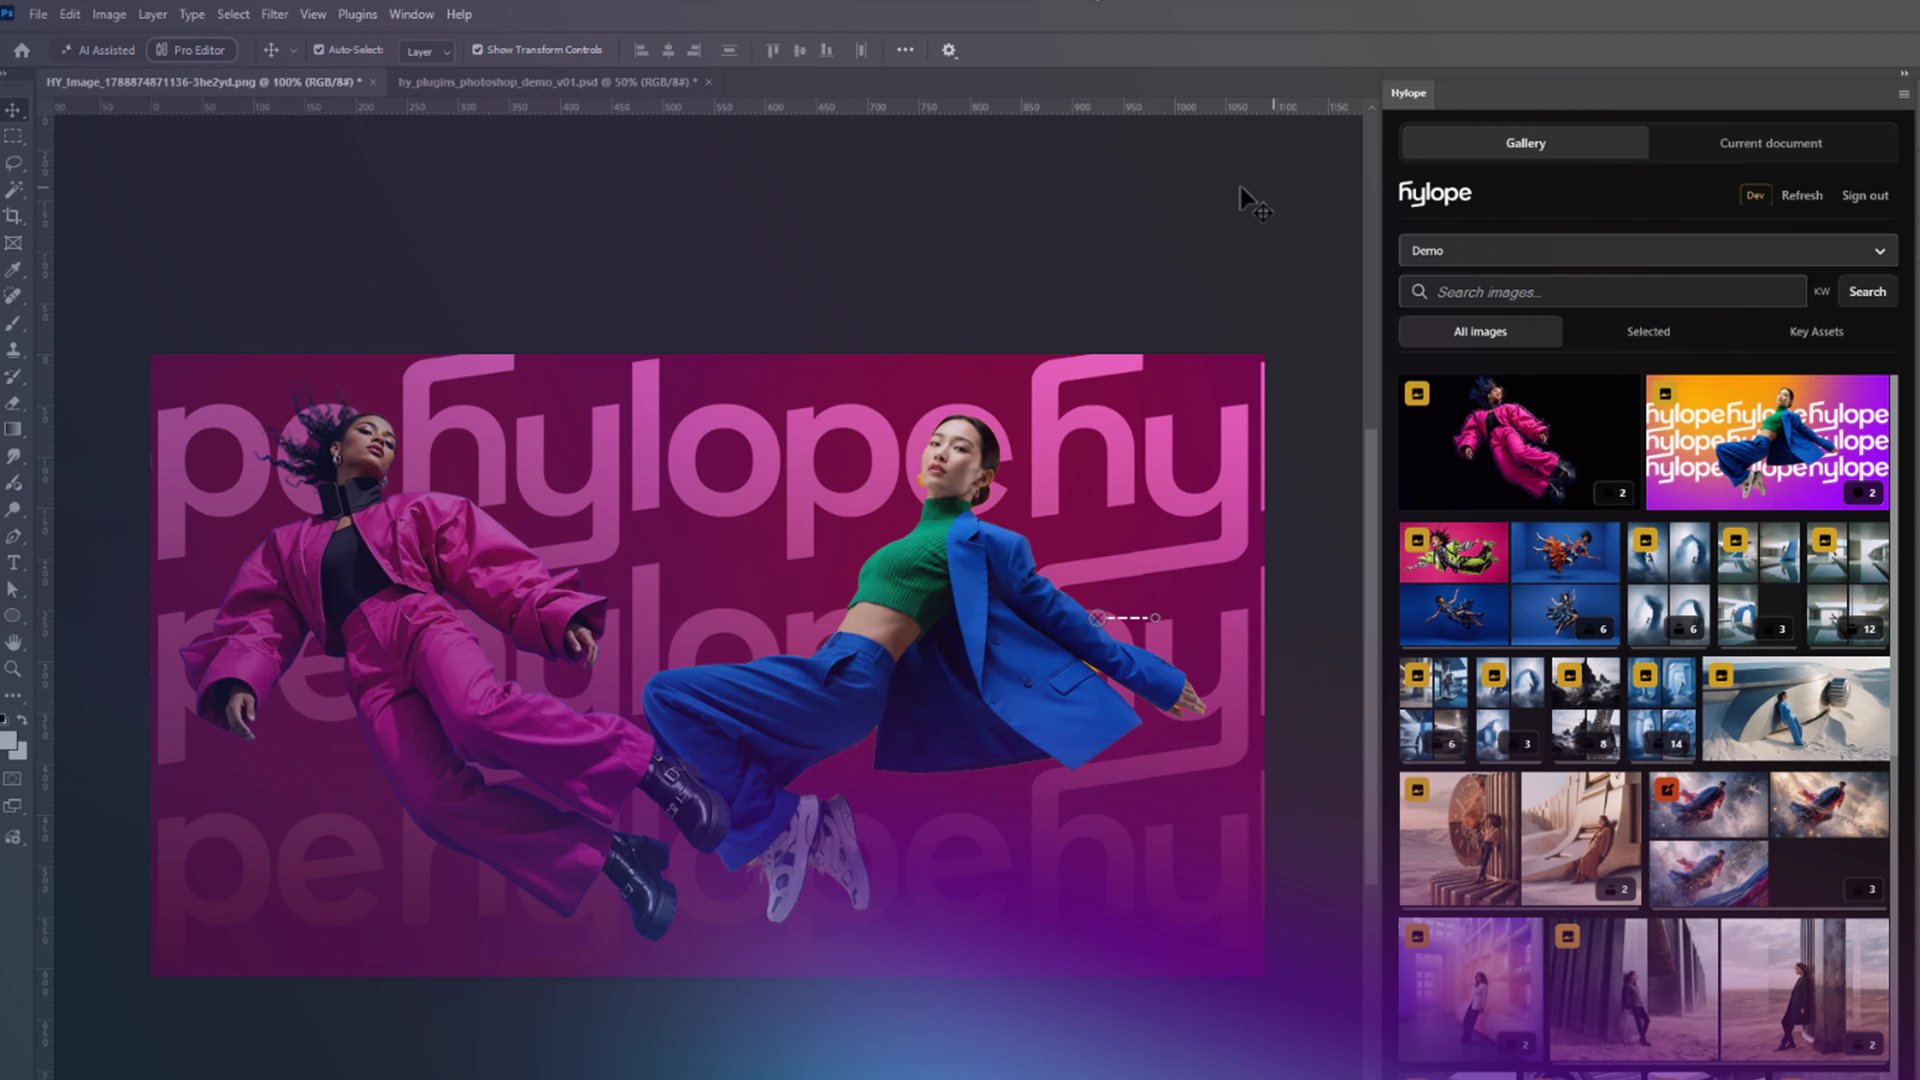The image size is (1920, 1080).
Task: Click Refresh in Hylope panel
Action: pos(1801,196)
